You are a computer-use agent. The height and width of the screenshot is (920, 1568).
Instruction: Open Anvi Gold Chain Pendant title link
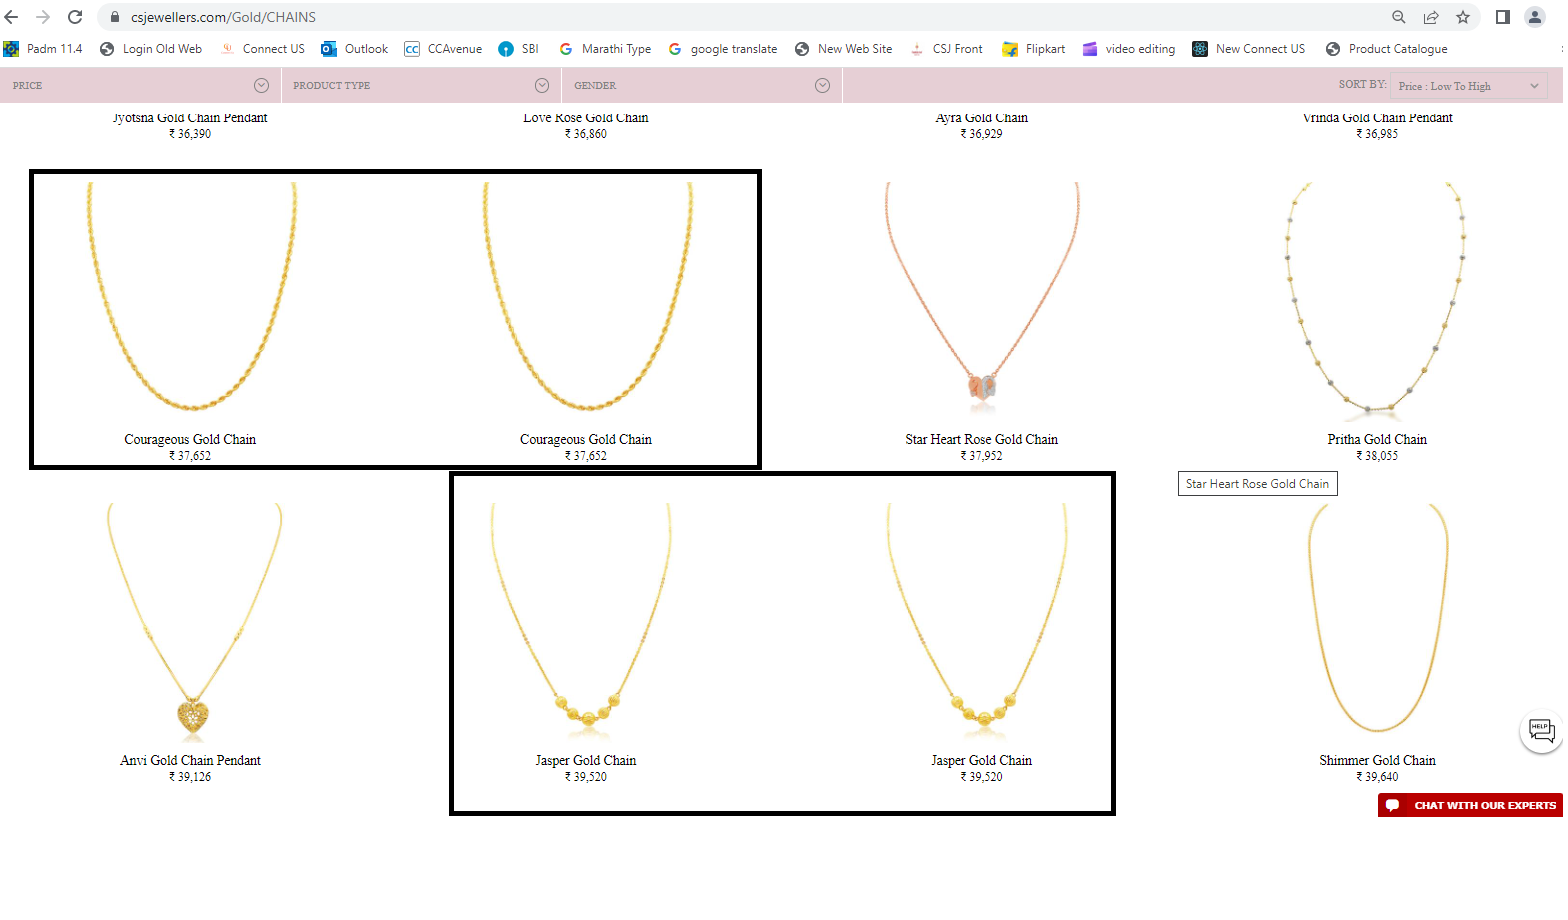tap(190, 760)
